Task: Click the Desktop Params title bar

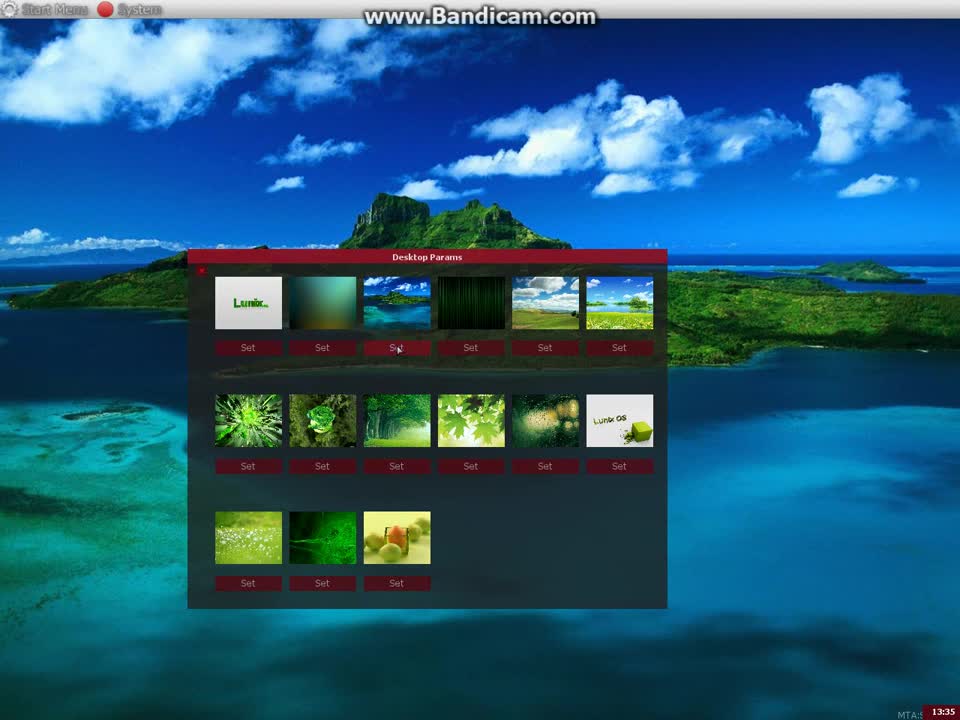Action: pyautogui.click(x=427, y=257)
